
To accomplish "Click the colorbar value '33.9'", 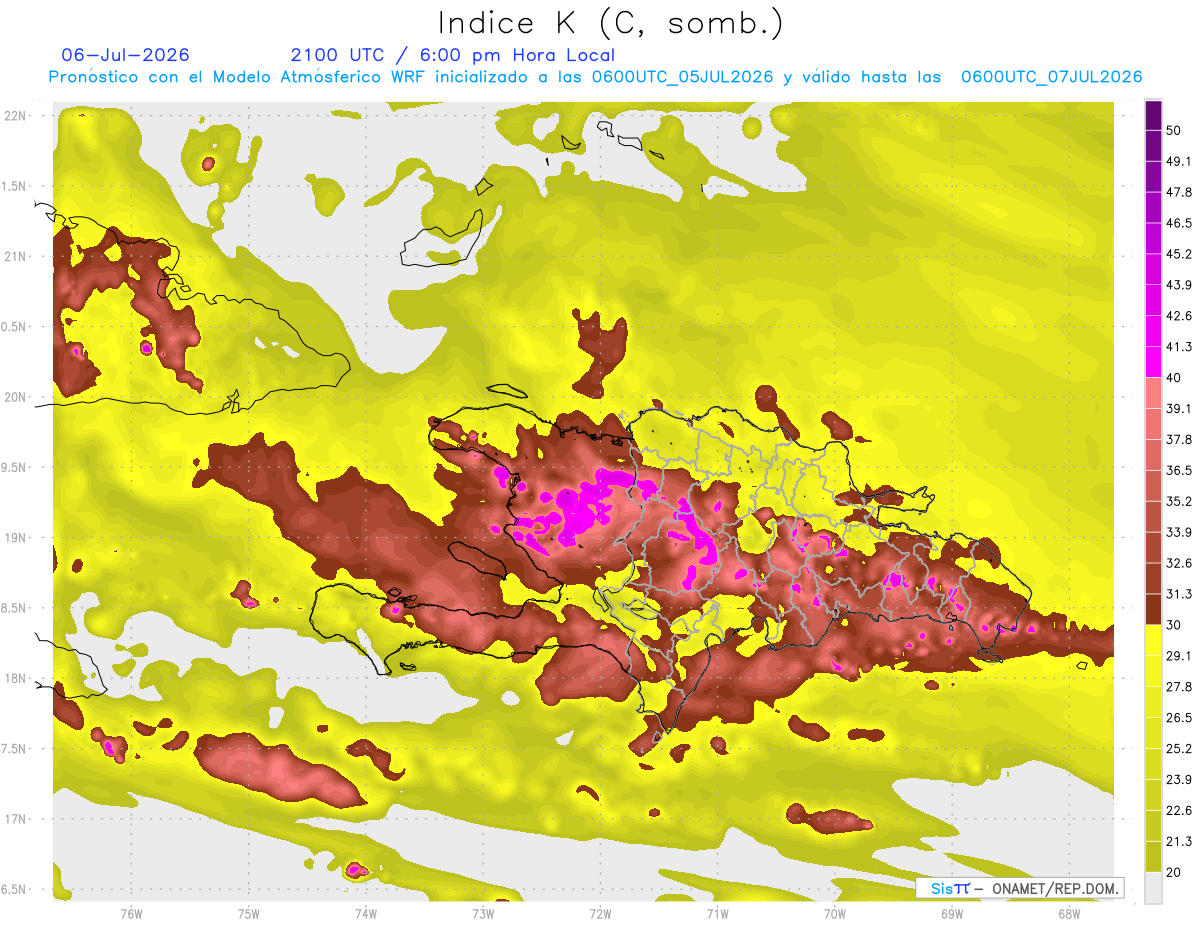I will (1178, 532).
